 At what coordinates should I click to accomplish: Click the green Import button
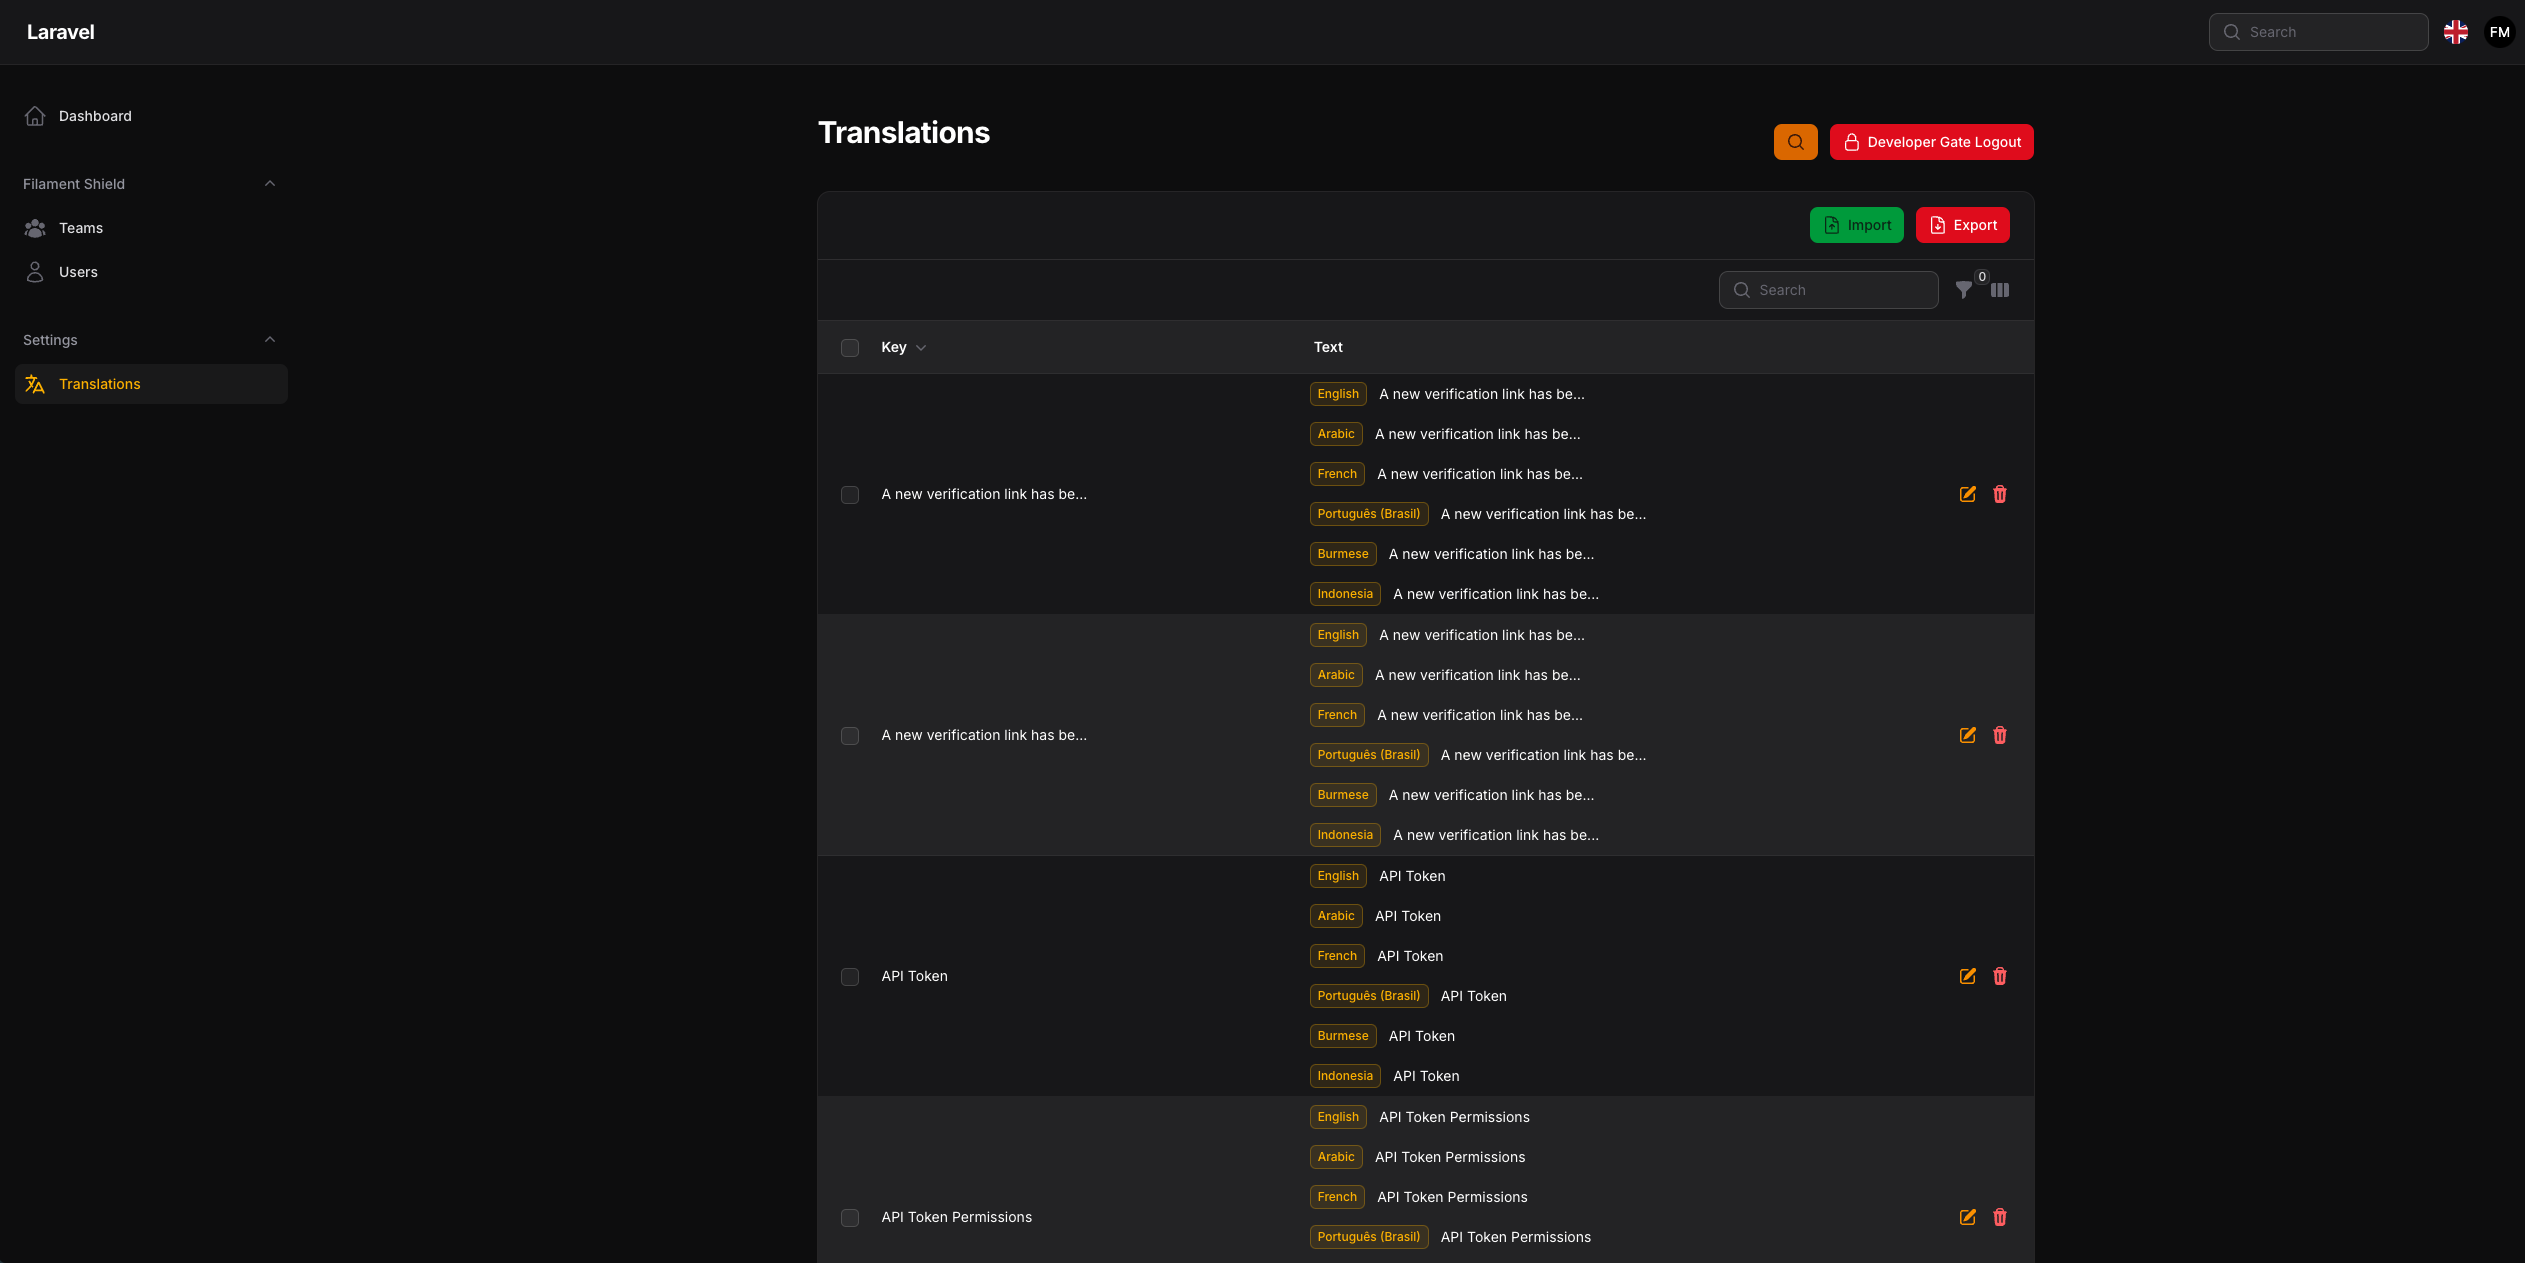pyautogui.click(x=1856, y=225)
